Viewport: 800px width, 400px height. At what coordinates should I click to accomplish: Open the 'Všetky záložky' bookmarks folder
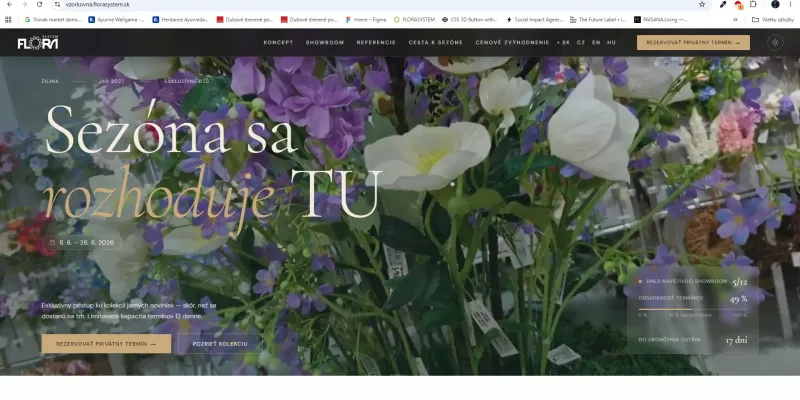pos(773,19)
